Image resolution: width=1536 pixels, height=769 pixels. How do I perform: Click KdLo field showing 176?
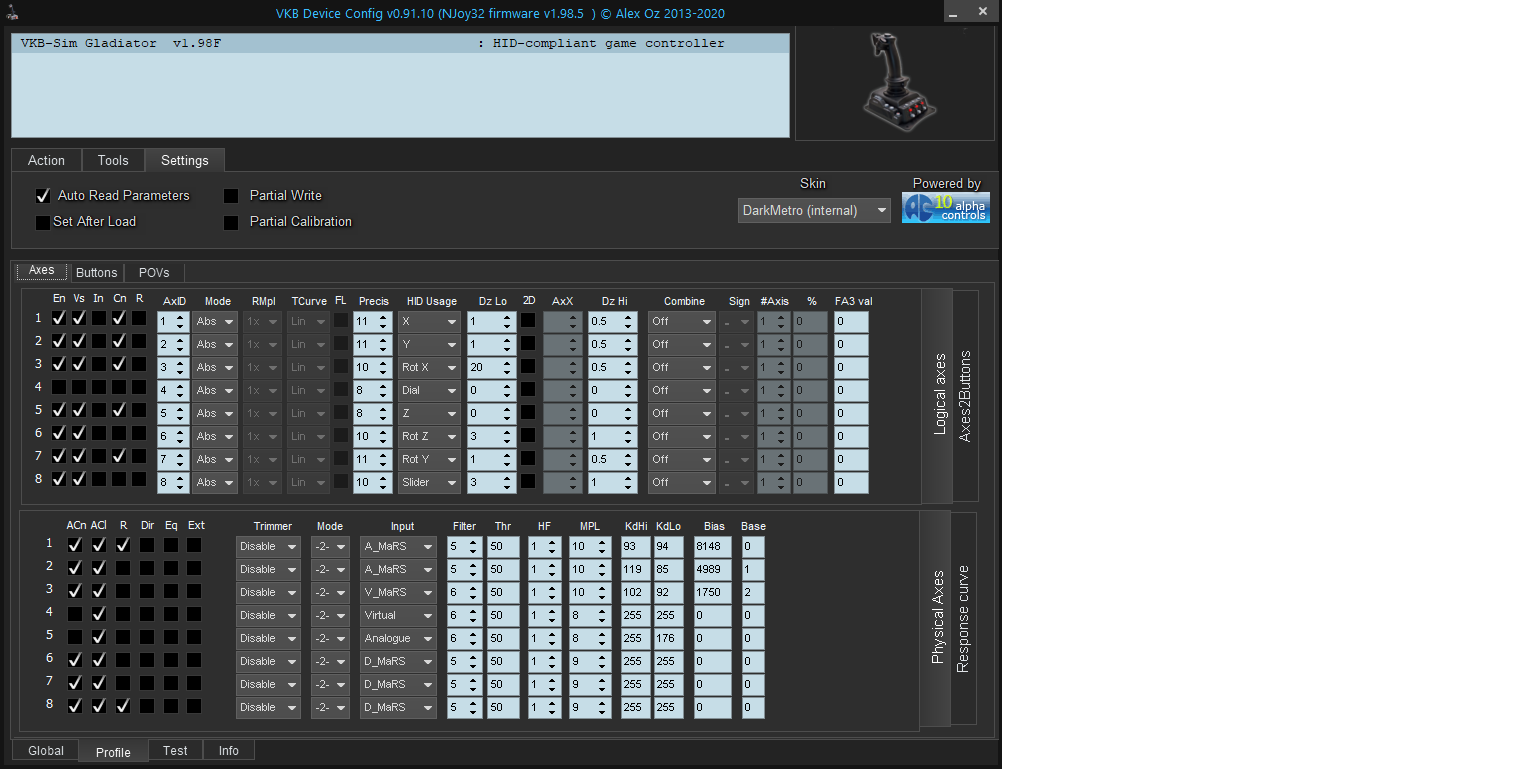pyautogui.click(x=668, y=639)
